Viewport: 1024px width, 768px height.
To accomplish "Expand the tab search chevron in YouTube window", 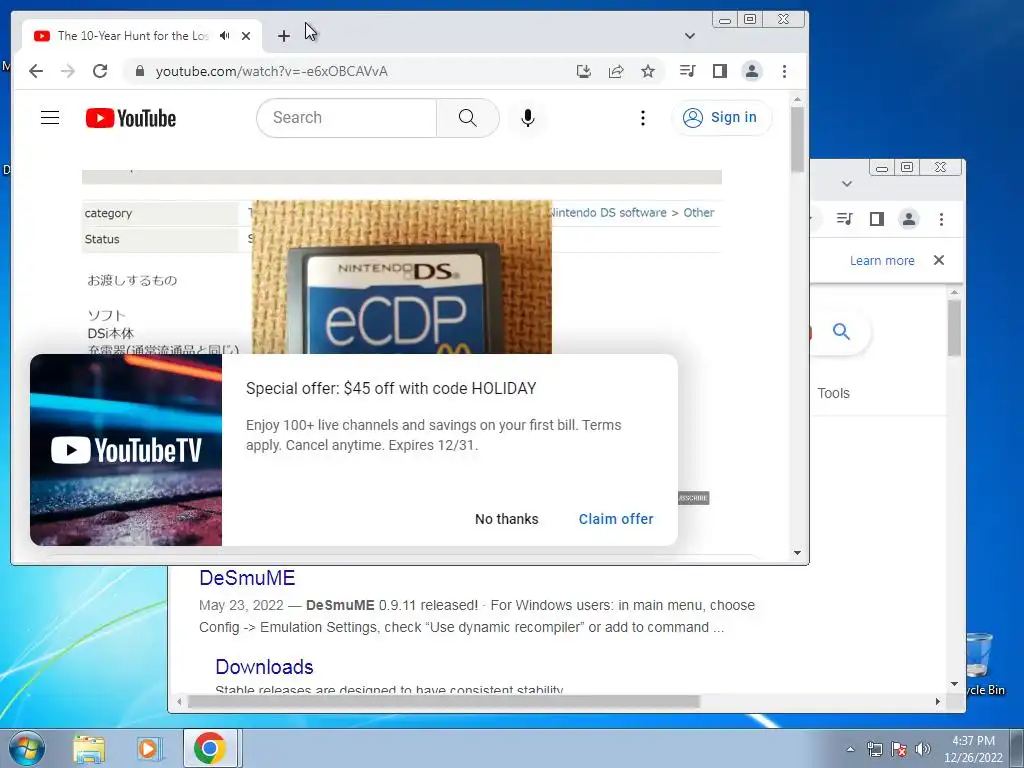I will point(690,36).
